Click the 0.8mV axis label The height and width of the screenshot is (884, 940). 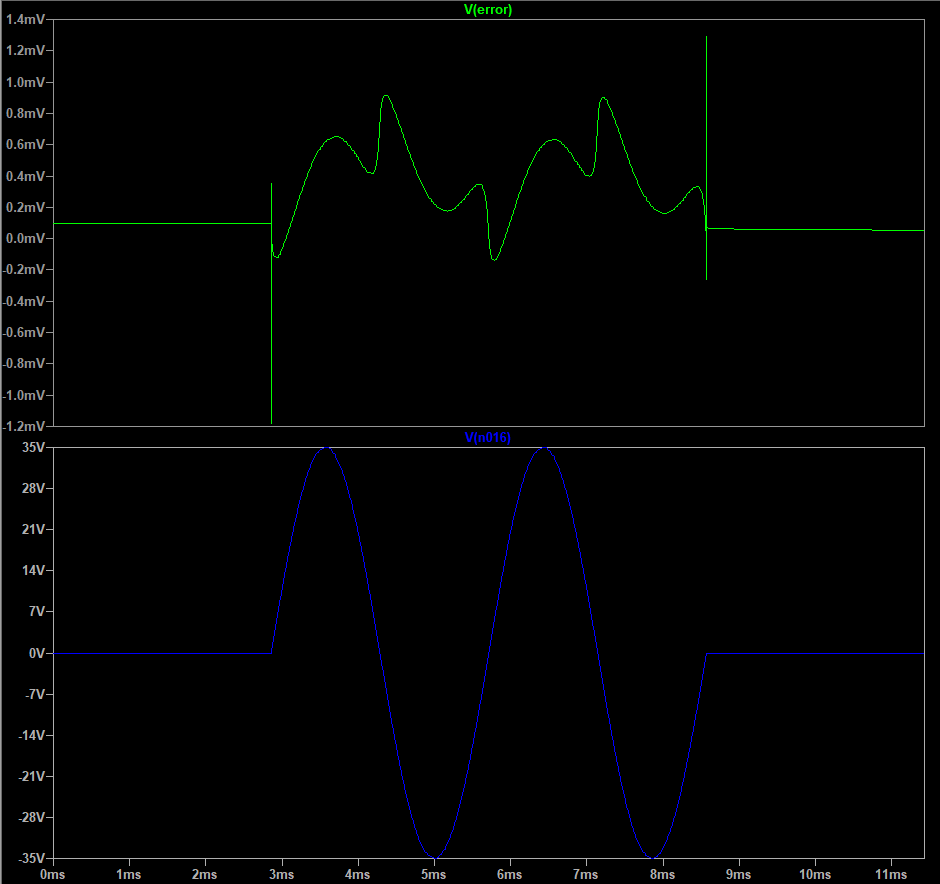pyautogui.click(x=25, y=113)
